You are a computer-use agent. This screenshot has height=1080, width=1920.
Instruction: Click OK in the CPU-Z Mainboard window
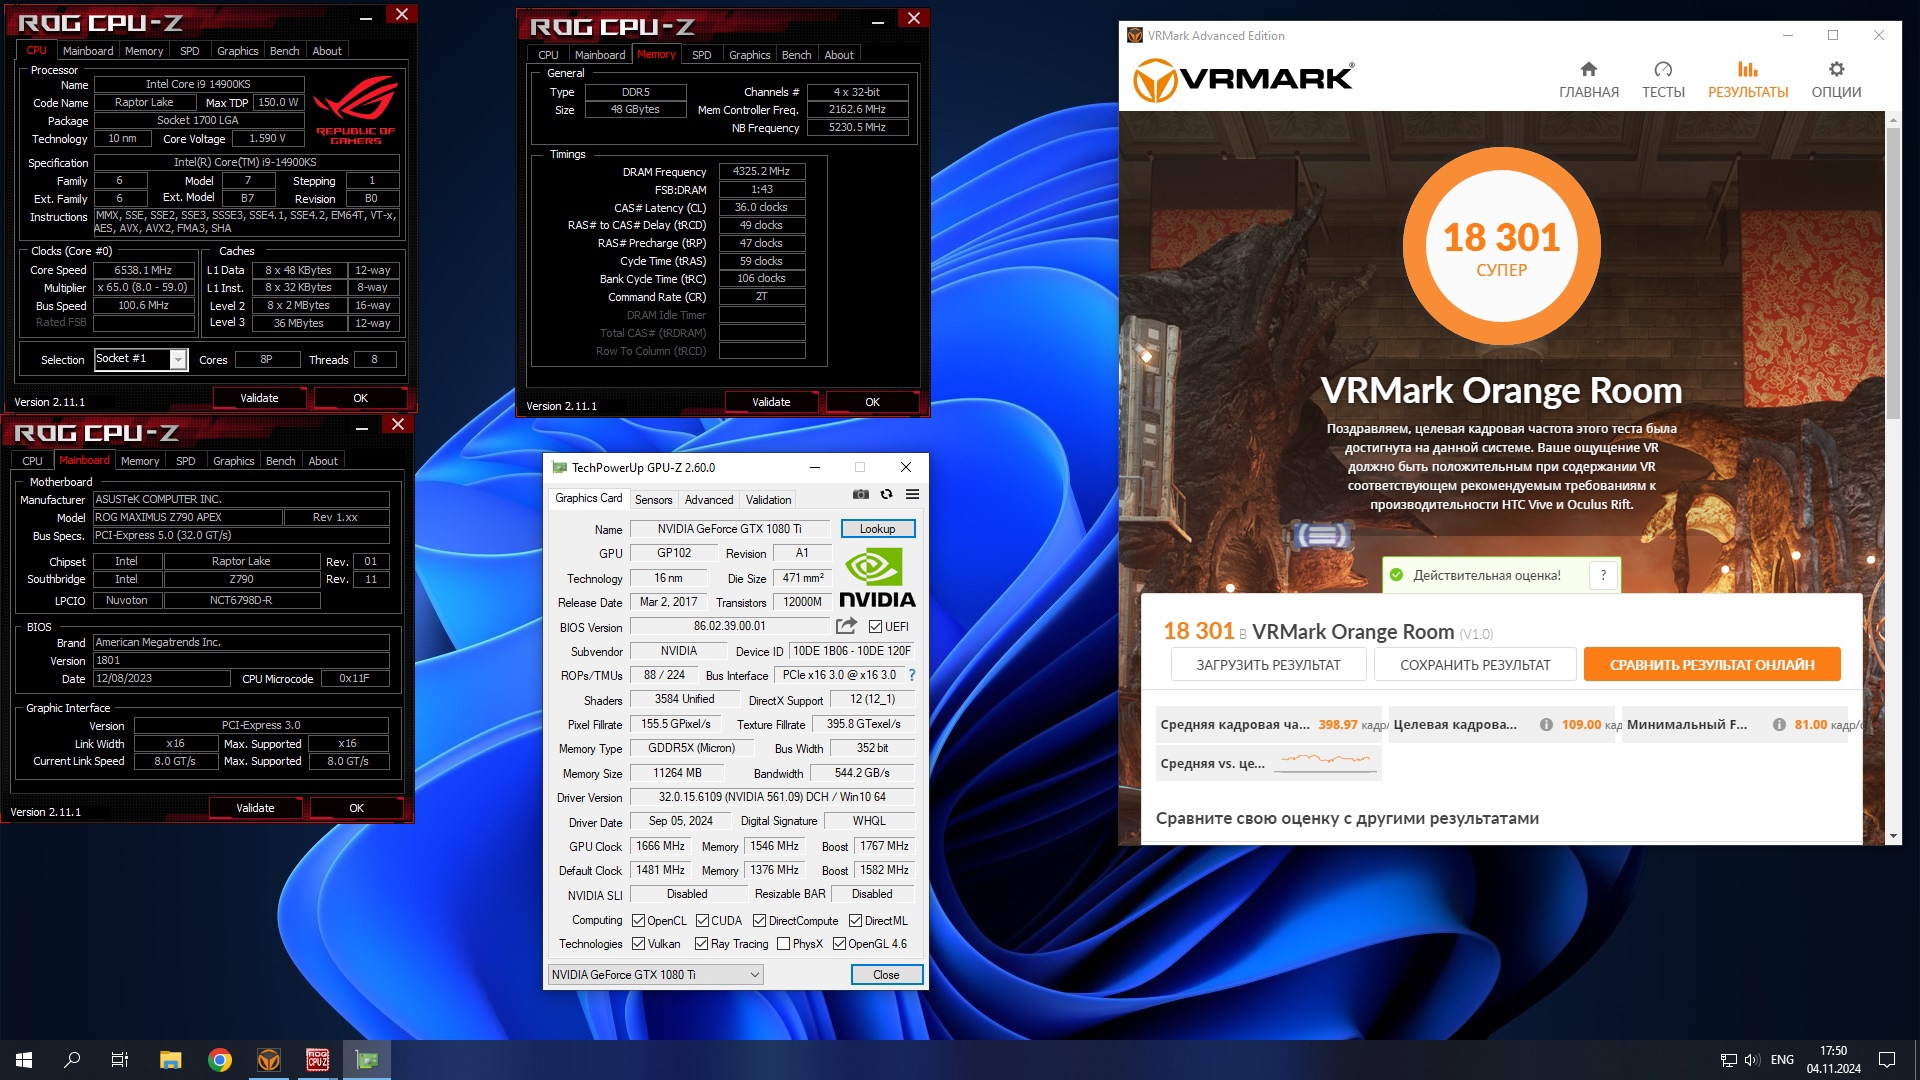357,808
